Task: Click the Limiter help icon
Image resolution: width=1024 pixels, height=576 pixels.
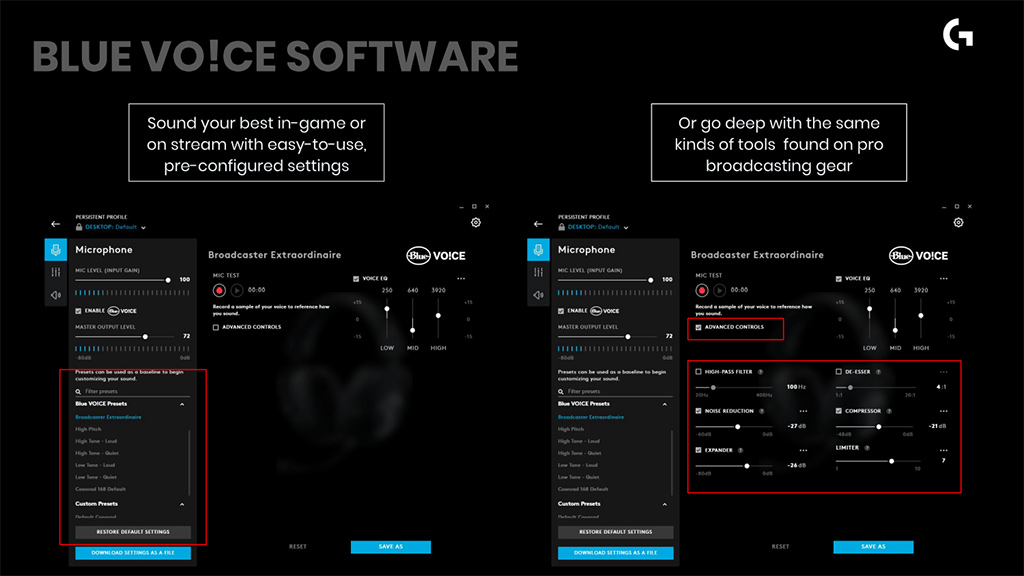Action: coord(867,448)
